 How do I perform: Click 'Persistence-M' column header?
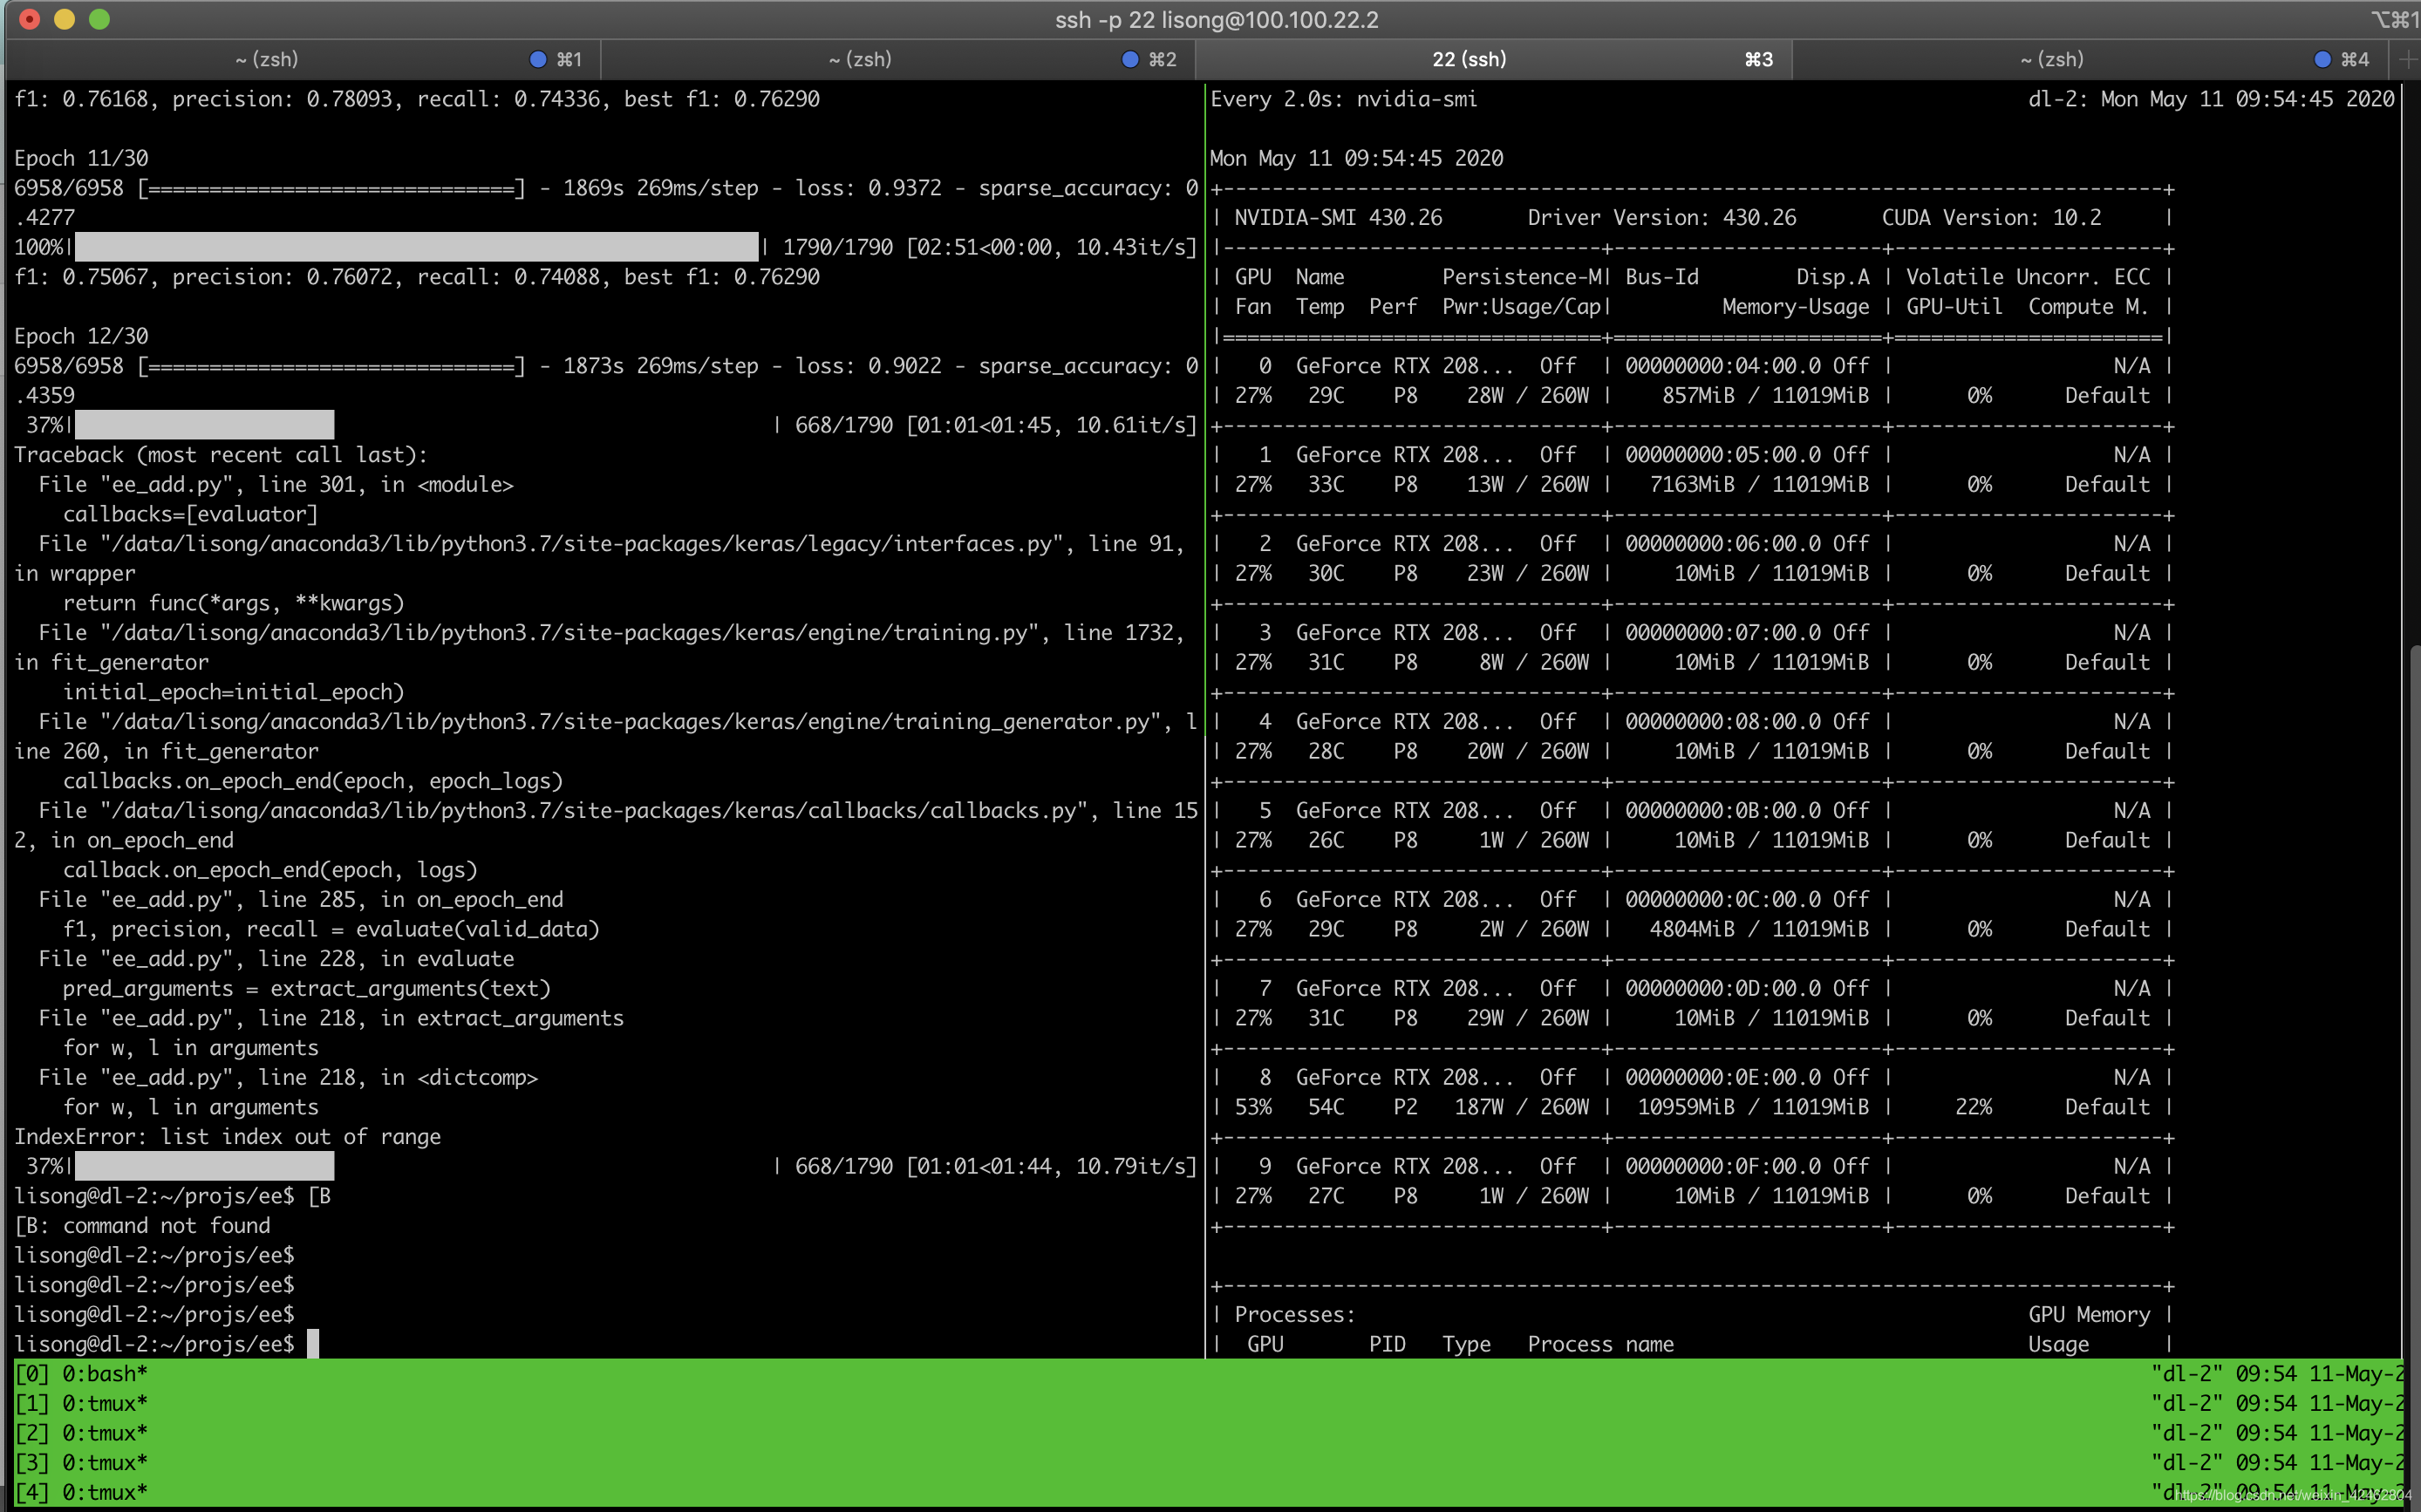point(1521,277)
